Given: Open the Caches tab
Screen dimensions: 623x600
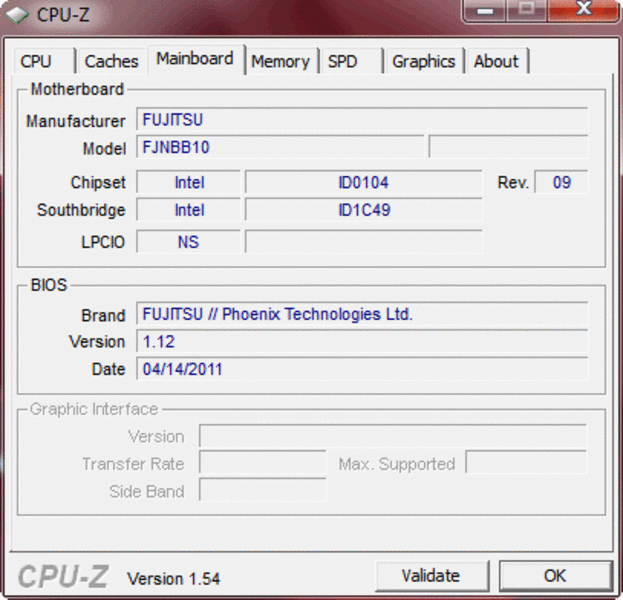Looking at the screenshot, I should pos(112,61).
